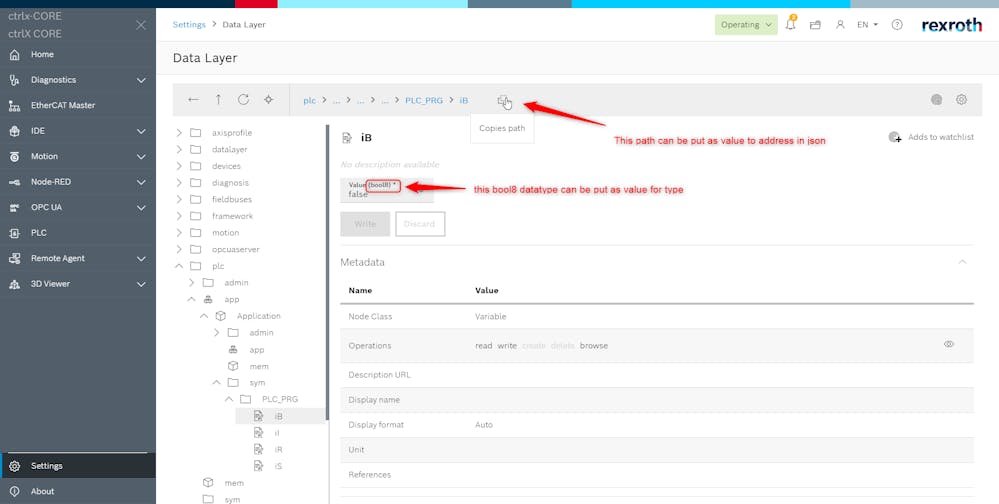Select the iI variable in tree
The height and width of the screenshot is (504, 999).
click(277, 433)
